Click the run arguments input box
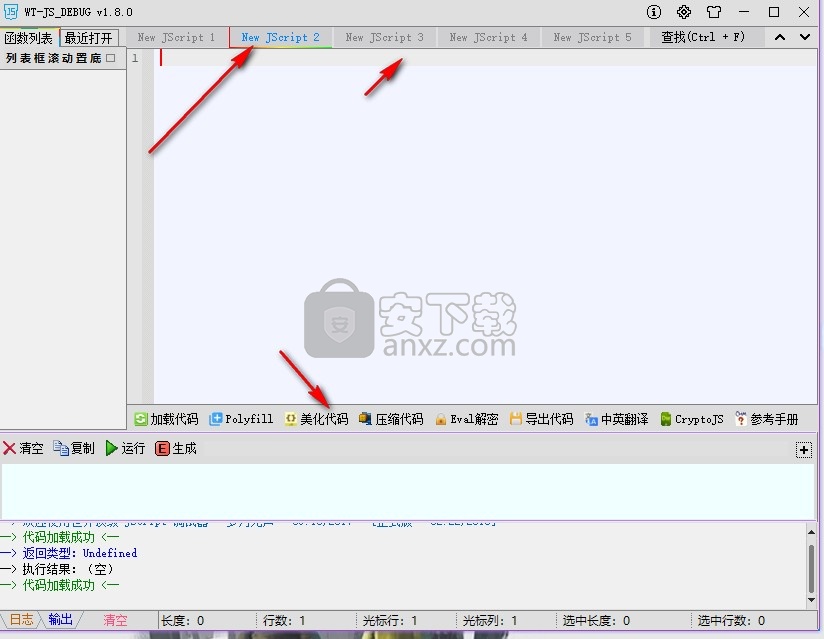The height and width of the screenshot is (639, 824). 408,491
